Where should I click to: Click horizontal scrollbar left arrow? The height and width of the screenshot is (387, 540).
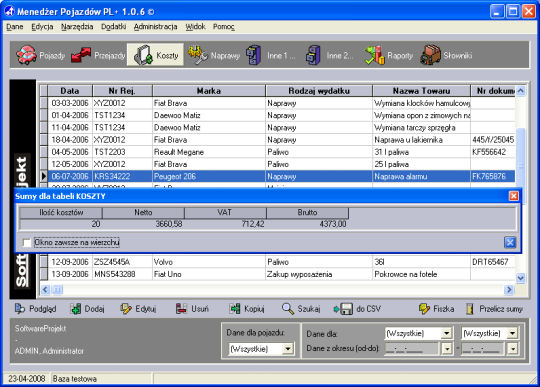45,290
